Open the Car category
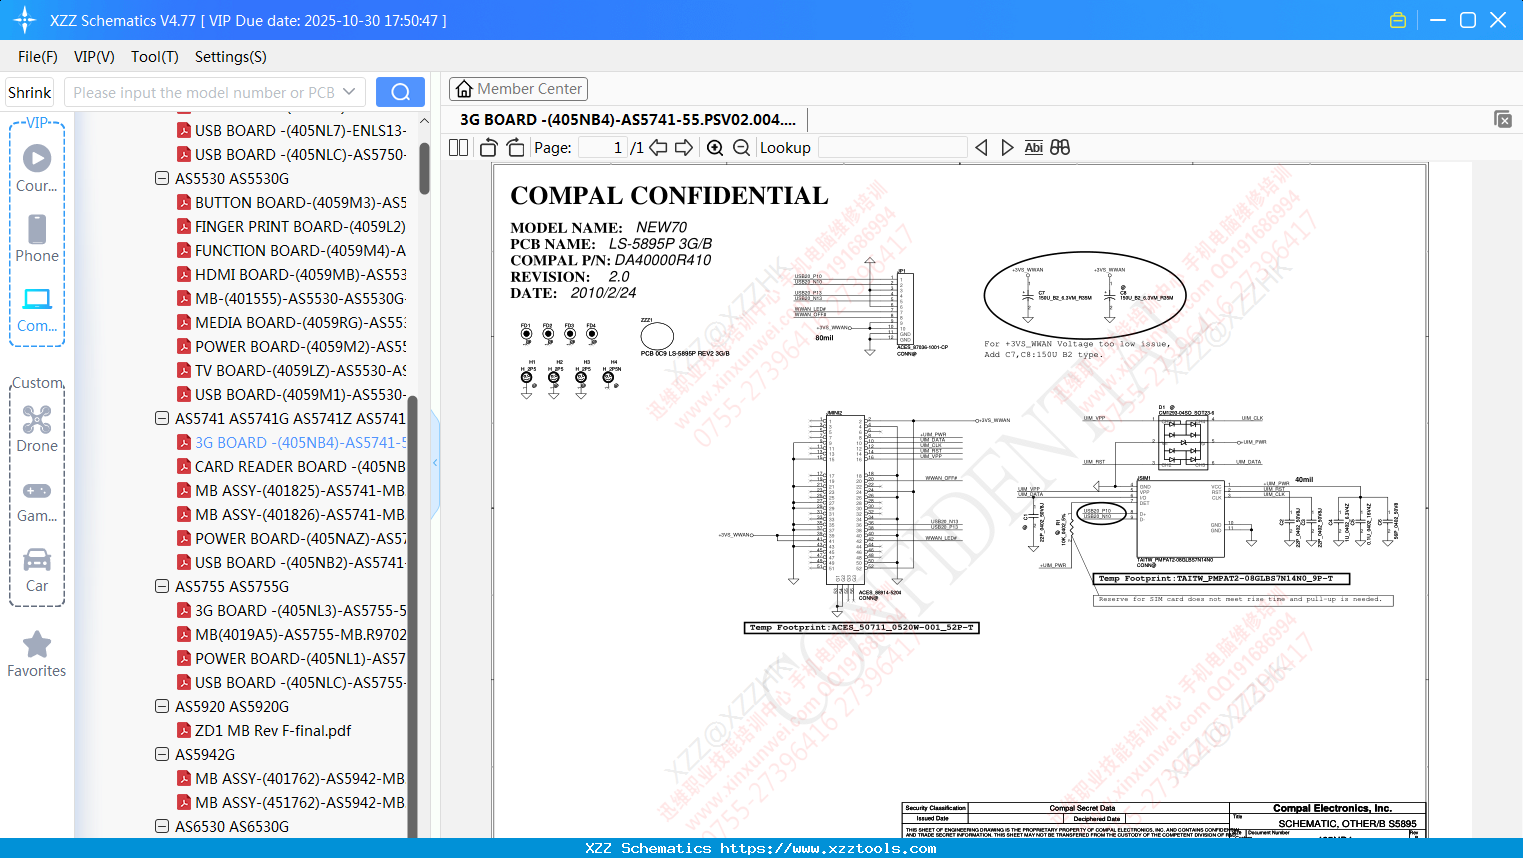The width and height of the screenshot is (1523, 858). click(37, 568)
